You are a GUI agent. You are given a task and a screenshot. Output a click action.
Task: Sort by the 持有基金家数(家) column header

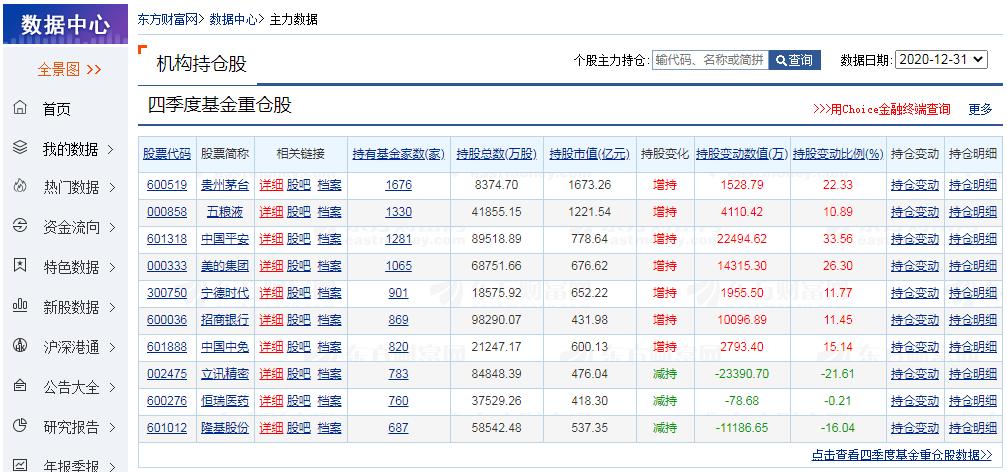(398, 154)
